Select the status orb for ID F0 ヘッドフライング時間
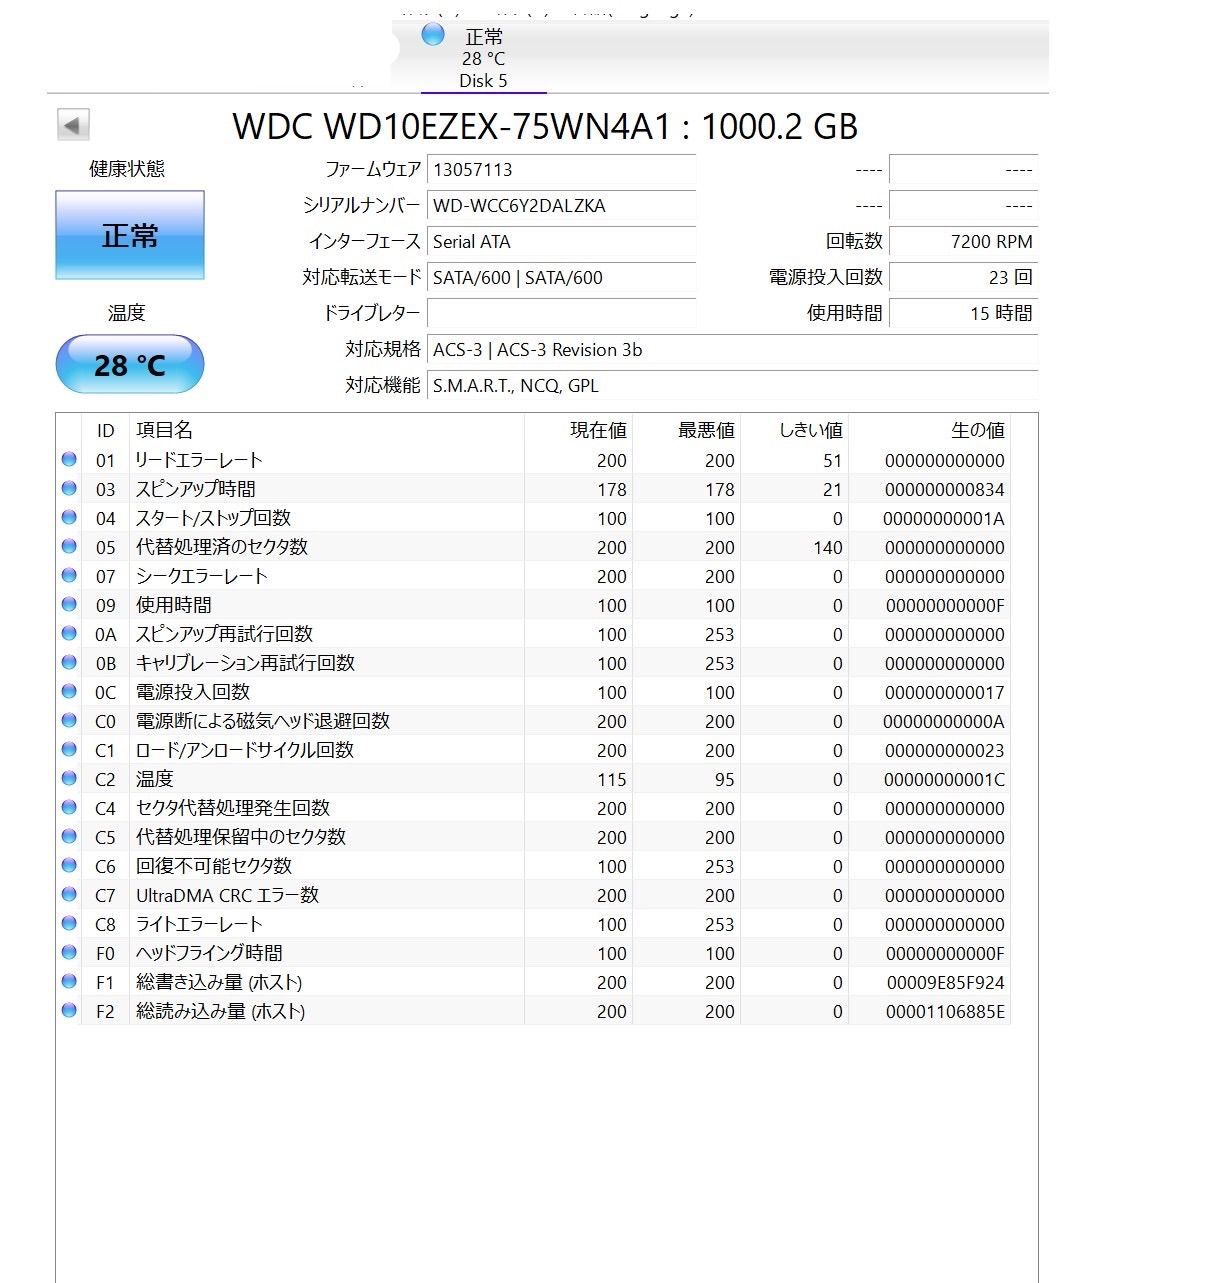This screenshot has height=1283, width=1232. point(69,952)
